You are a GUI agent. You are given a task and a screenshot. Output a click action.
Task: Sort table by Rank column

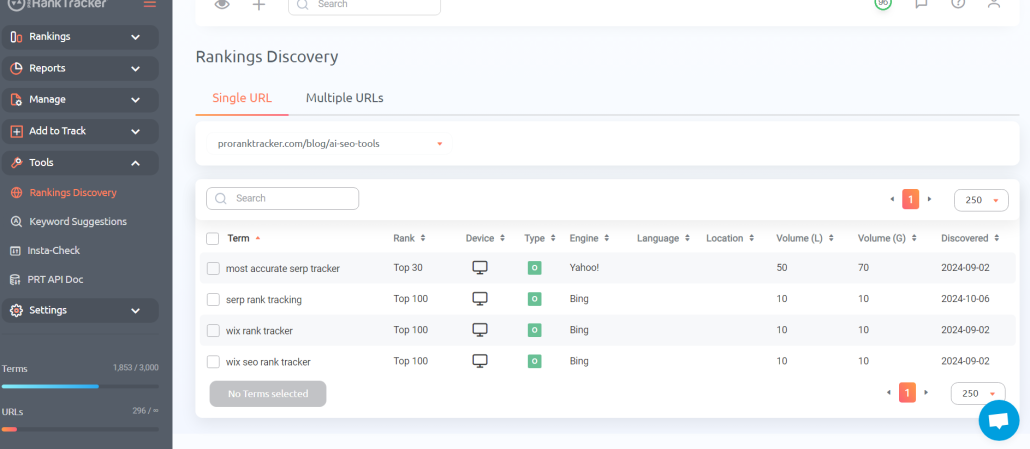pyautogui.click(x=409, y=238)
